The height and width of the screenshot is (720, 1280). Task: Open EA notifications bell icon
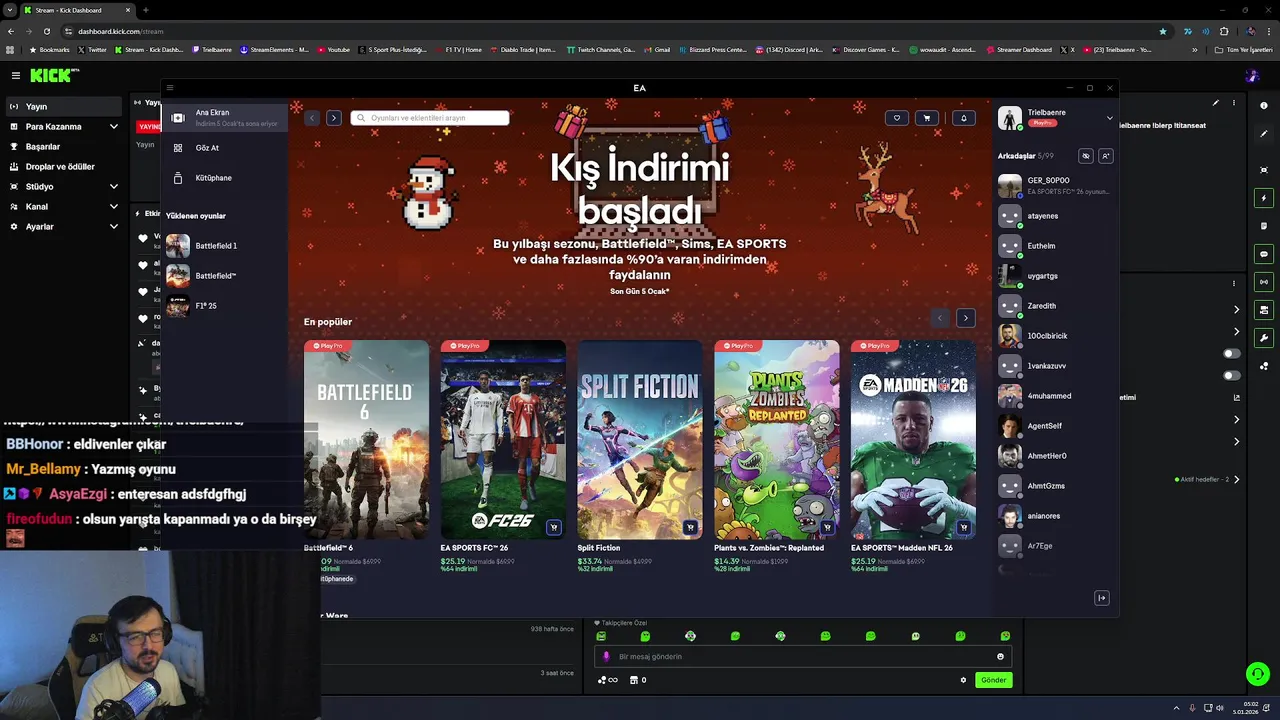(964, 118)
